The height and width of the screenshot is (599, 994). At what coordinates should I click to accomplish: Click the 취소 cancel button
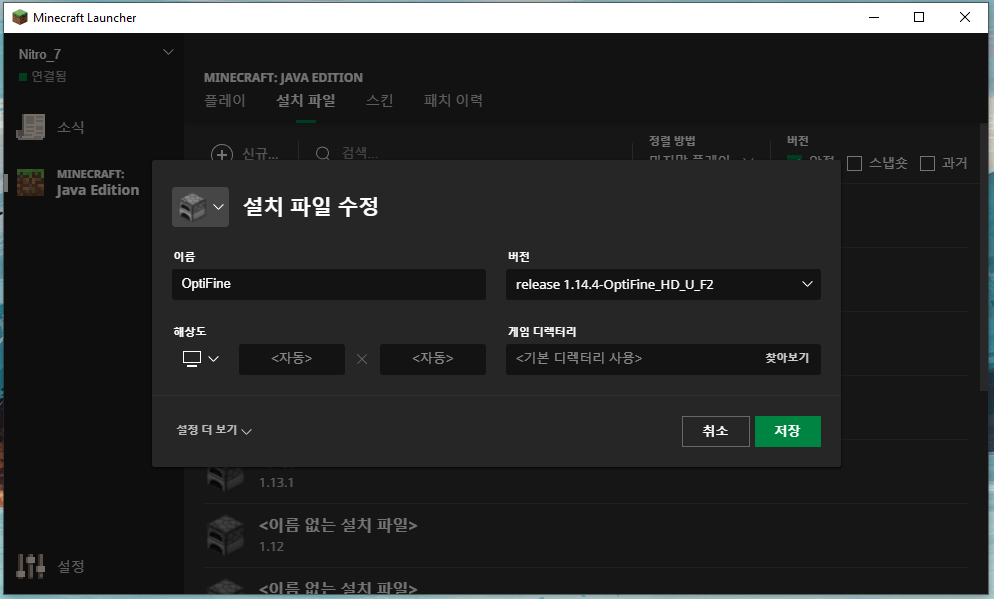click(x=716, y=431)
